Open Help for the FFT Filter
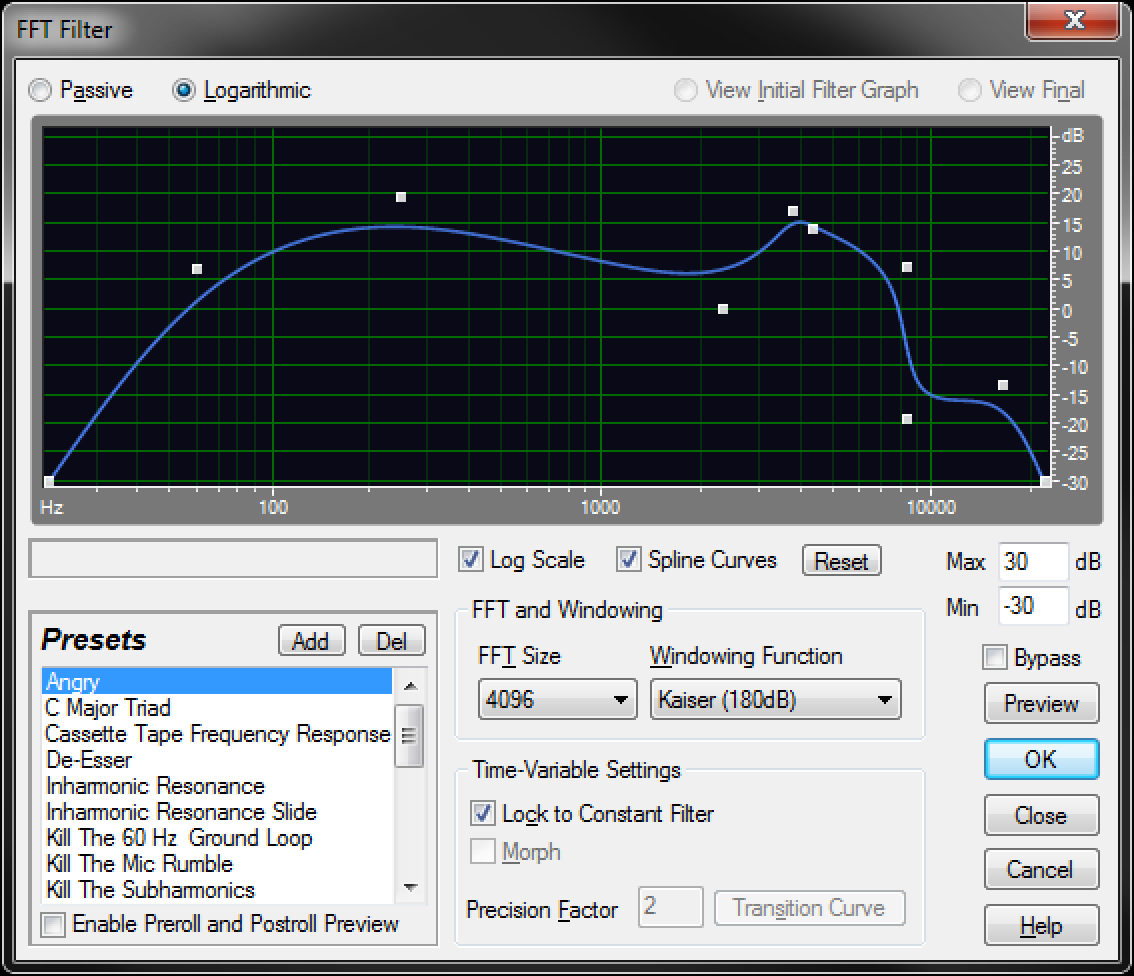1134x976 pixels. pyautogui.click(x=1041, y=925)
